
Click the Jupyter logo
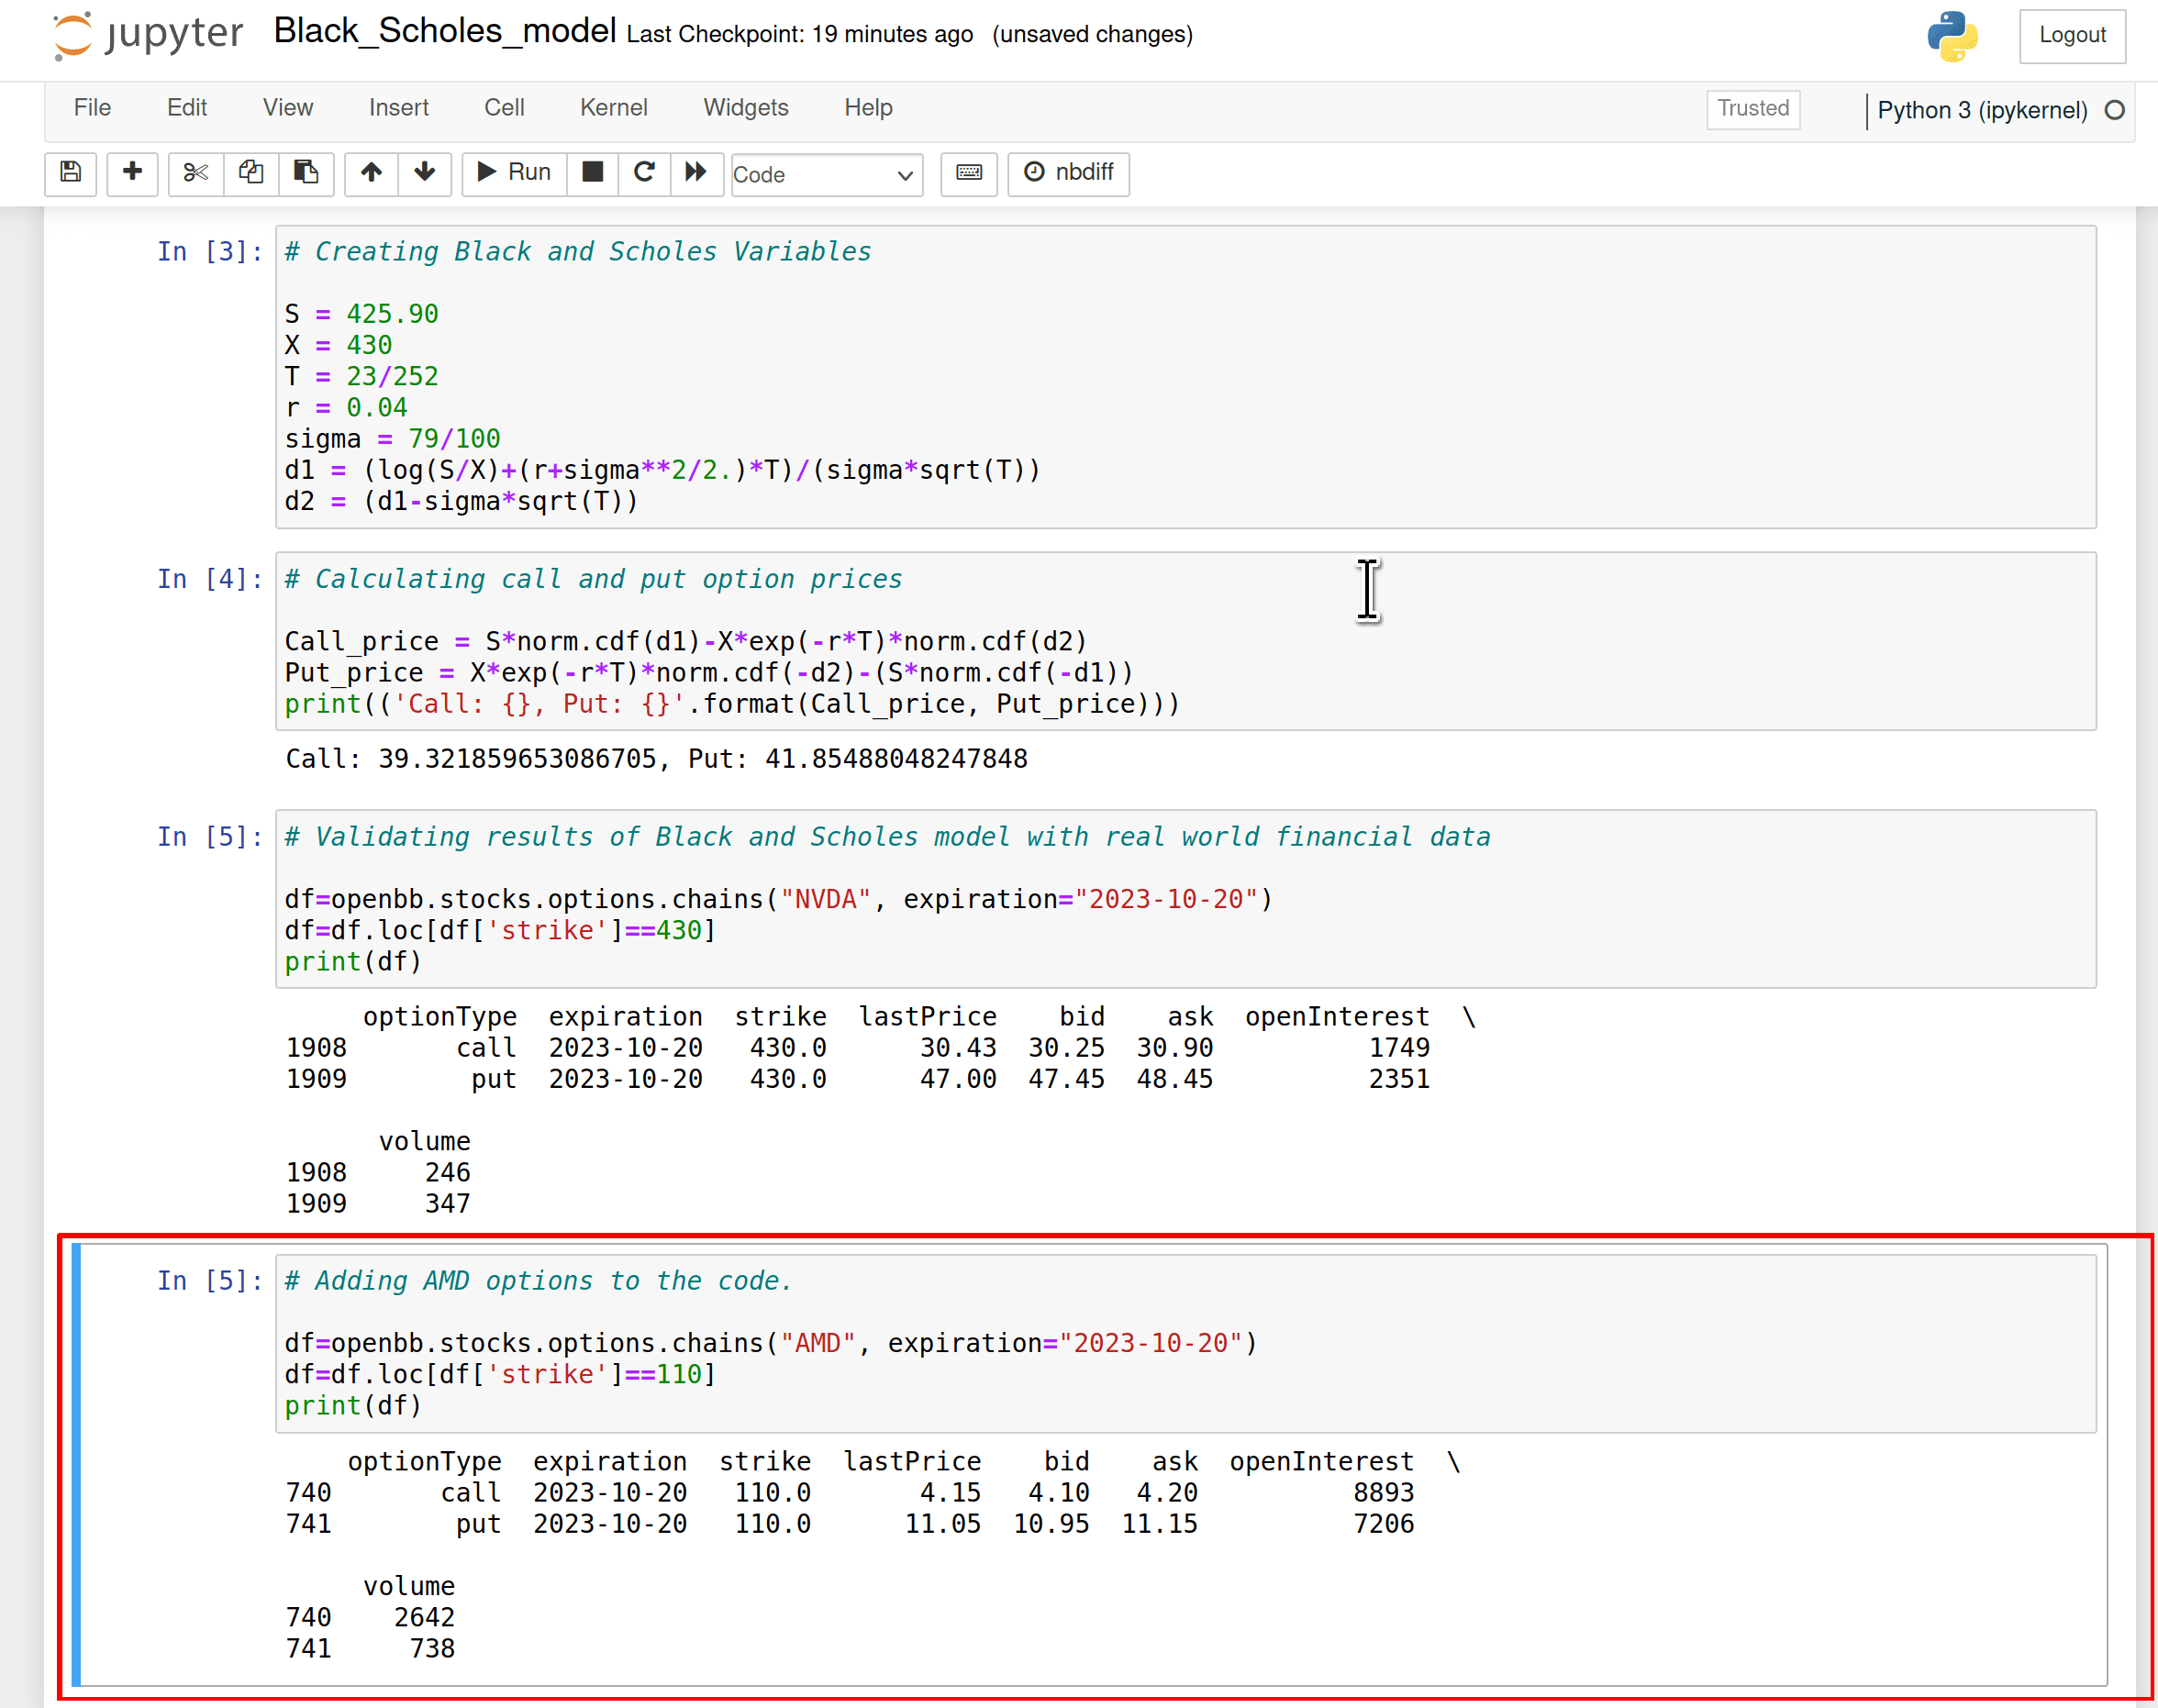pyautogui.click(x=147, y=35)
